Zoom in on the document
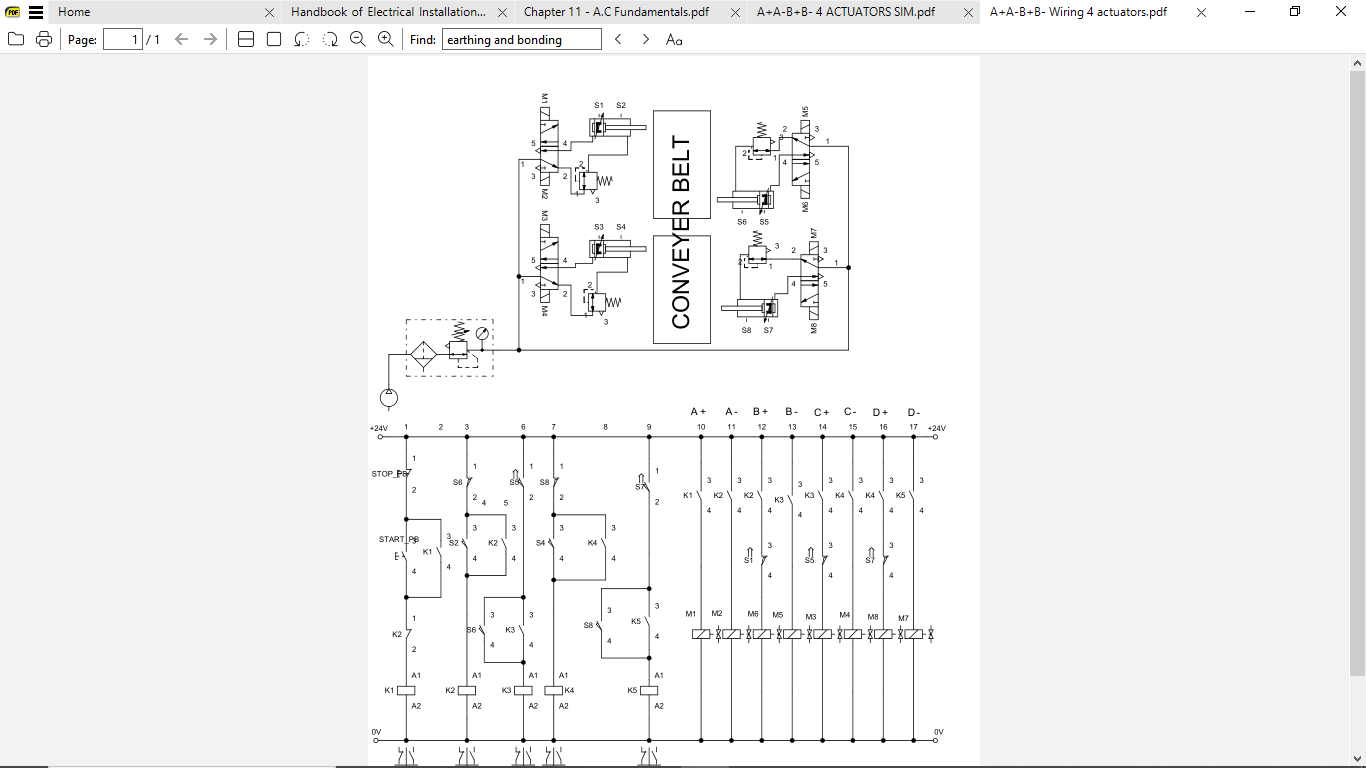 coord(386,39)
